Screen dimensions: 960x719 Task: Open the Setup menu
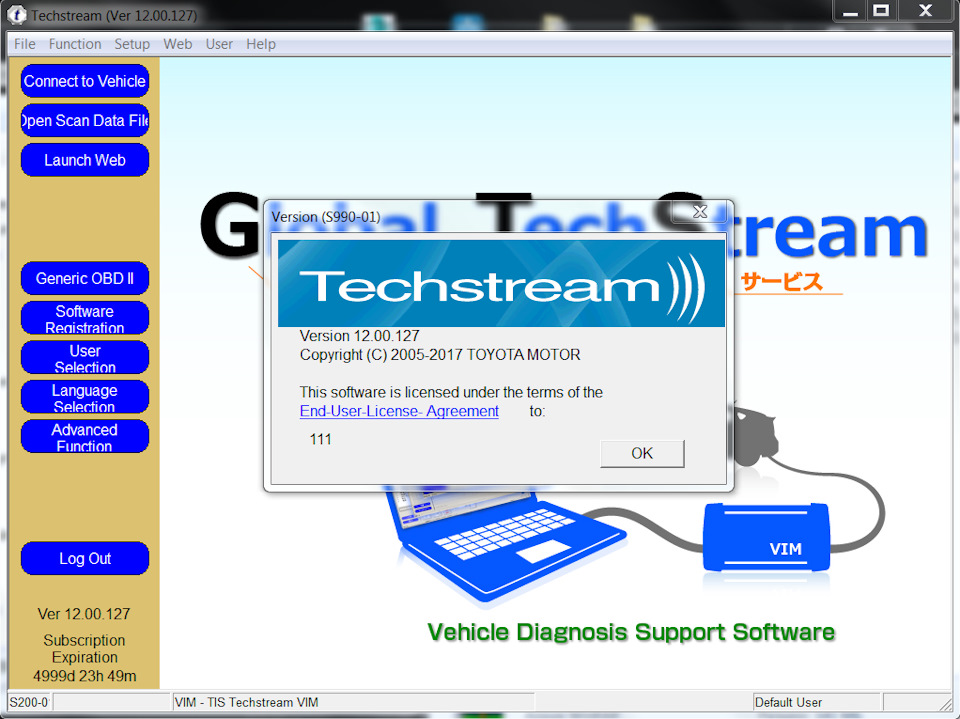tap(132, 44)
